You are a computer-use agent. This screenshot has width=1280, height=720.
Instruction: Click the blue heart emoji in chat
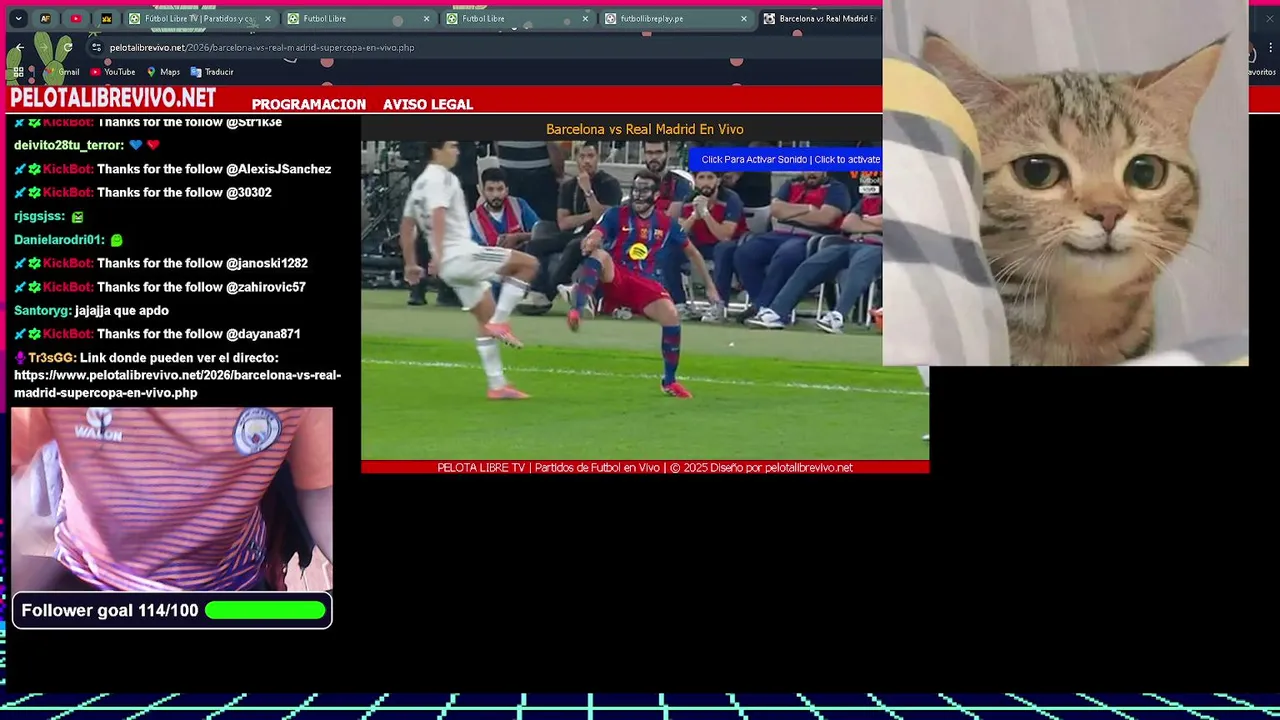pos(136,145)
